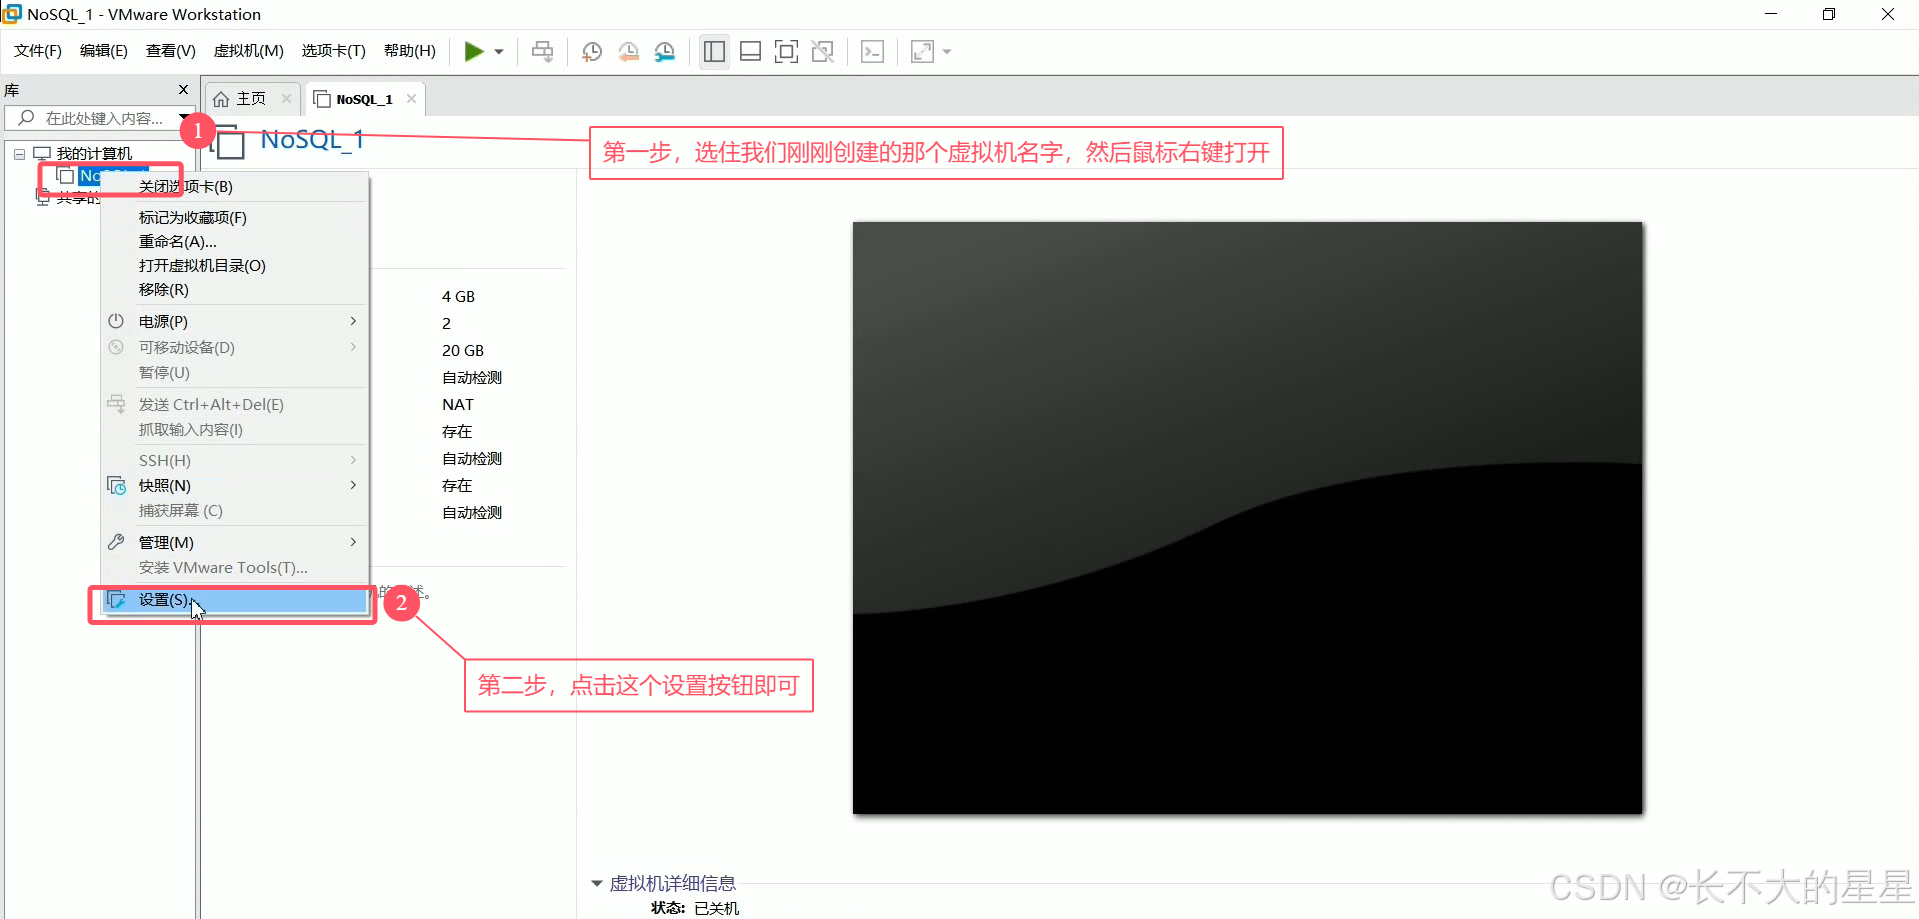
Task: Click the 4 GB memory value
Action: click(x=458, y=297)
